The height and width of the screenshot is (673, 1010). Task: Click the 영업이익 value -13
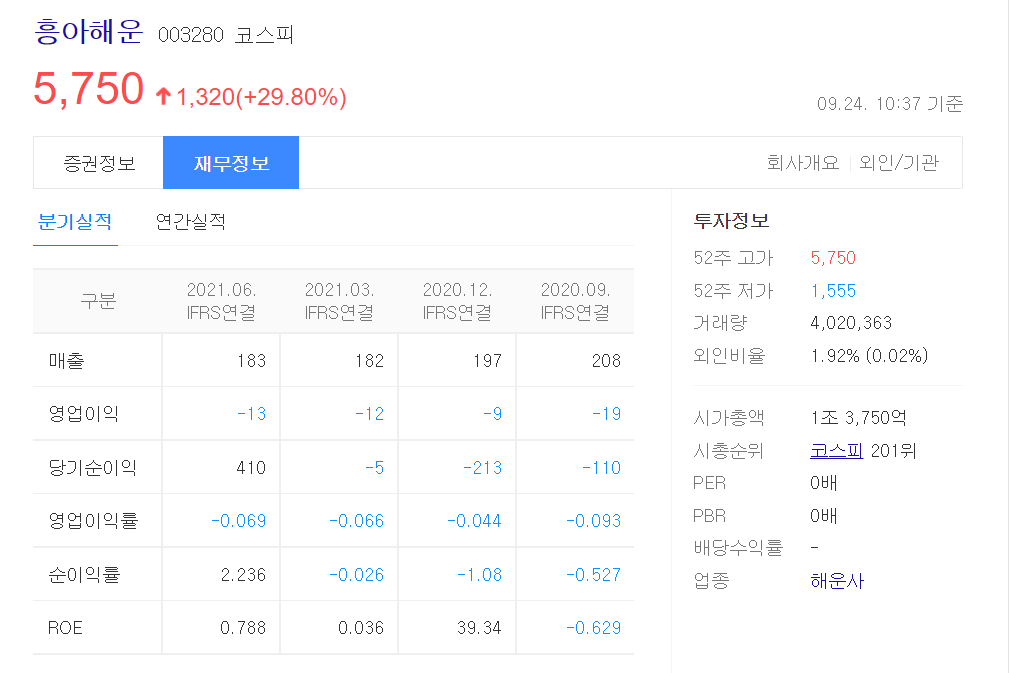(251, 413)
